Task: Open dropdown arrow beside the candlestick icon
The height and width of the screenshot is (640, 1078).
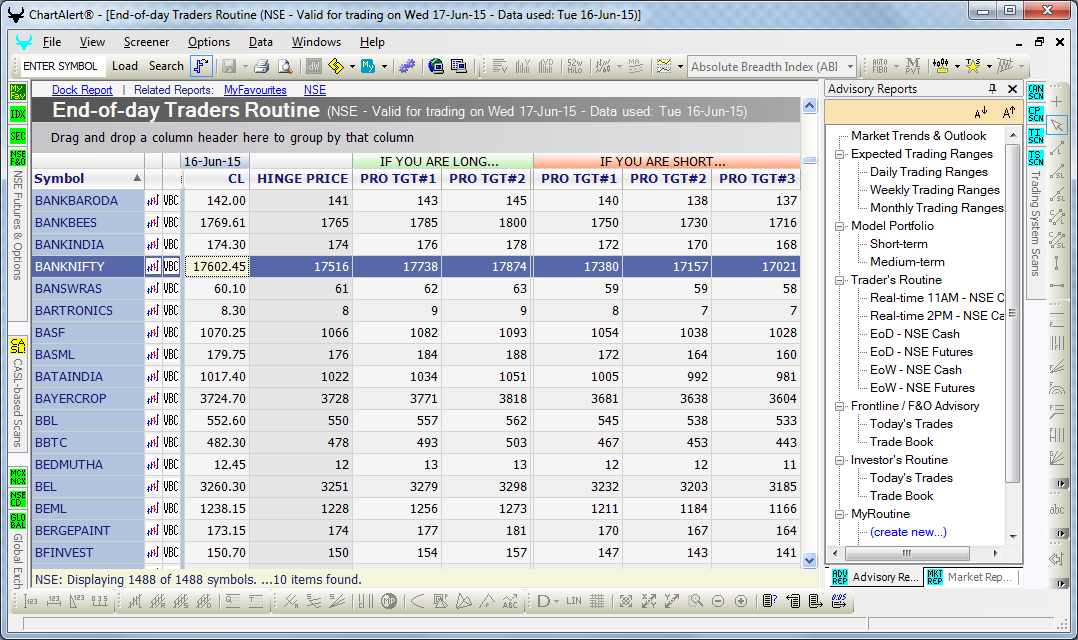Action: [x=957, y=67]
